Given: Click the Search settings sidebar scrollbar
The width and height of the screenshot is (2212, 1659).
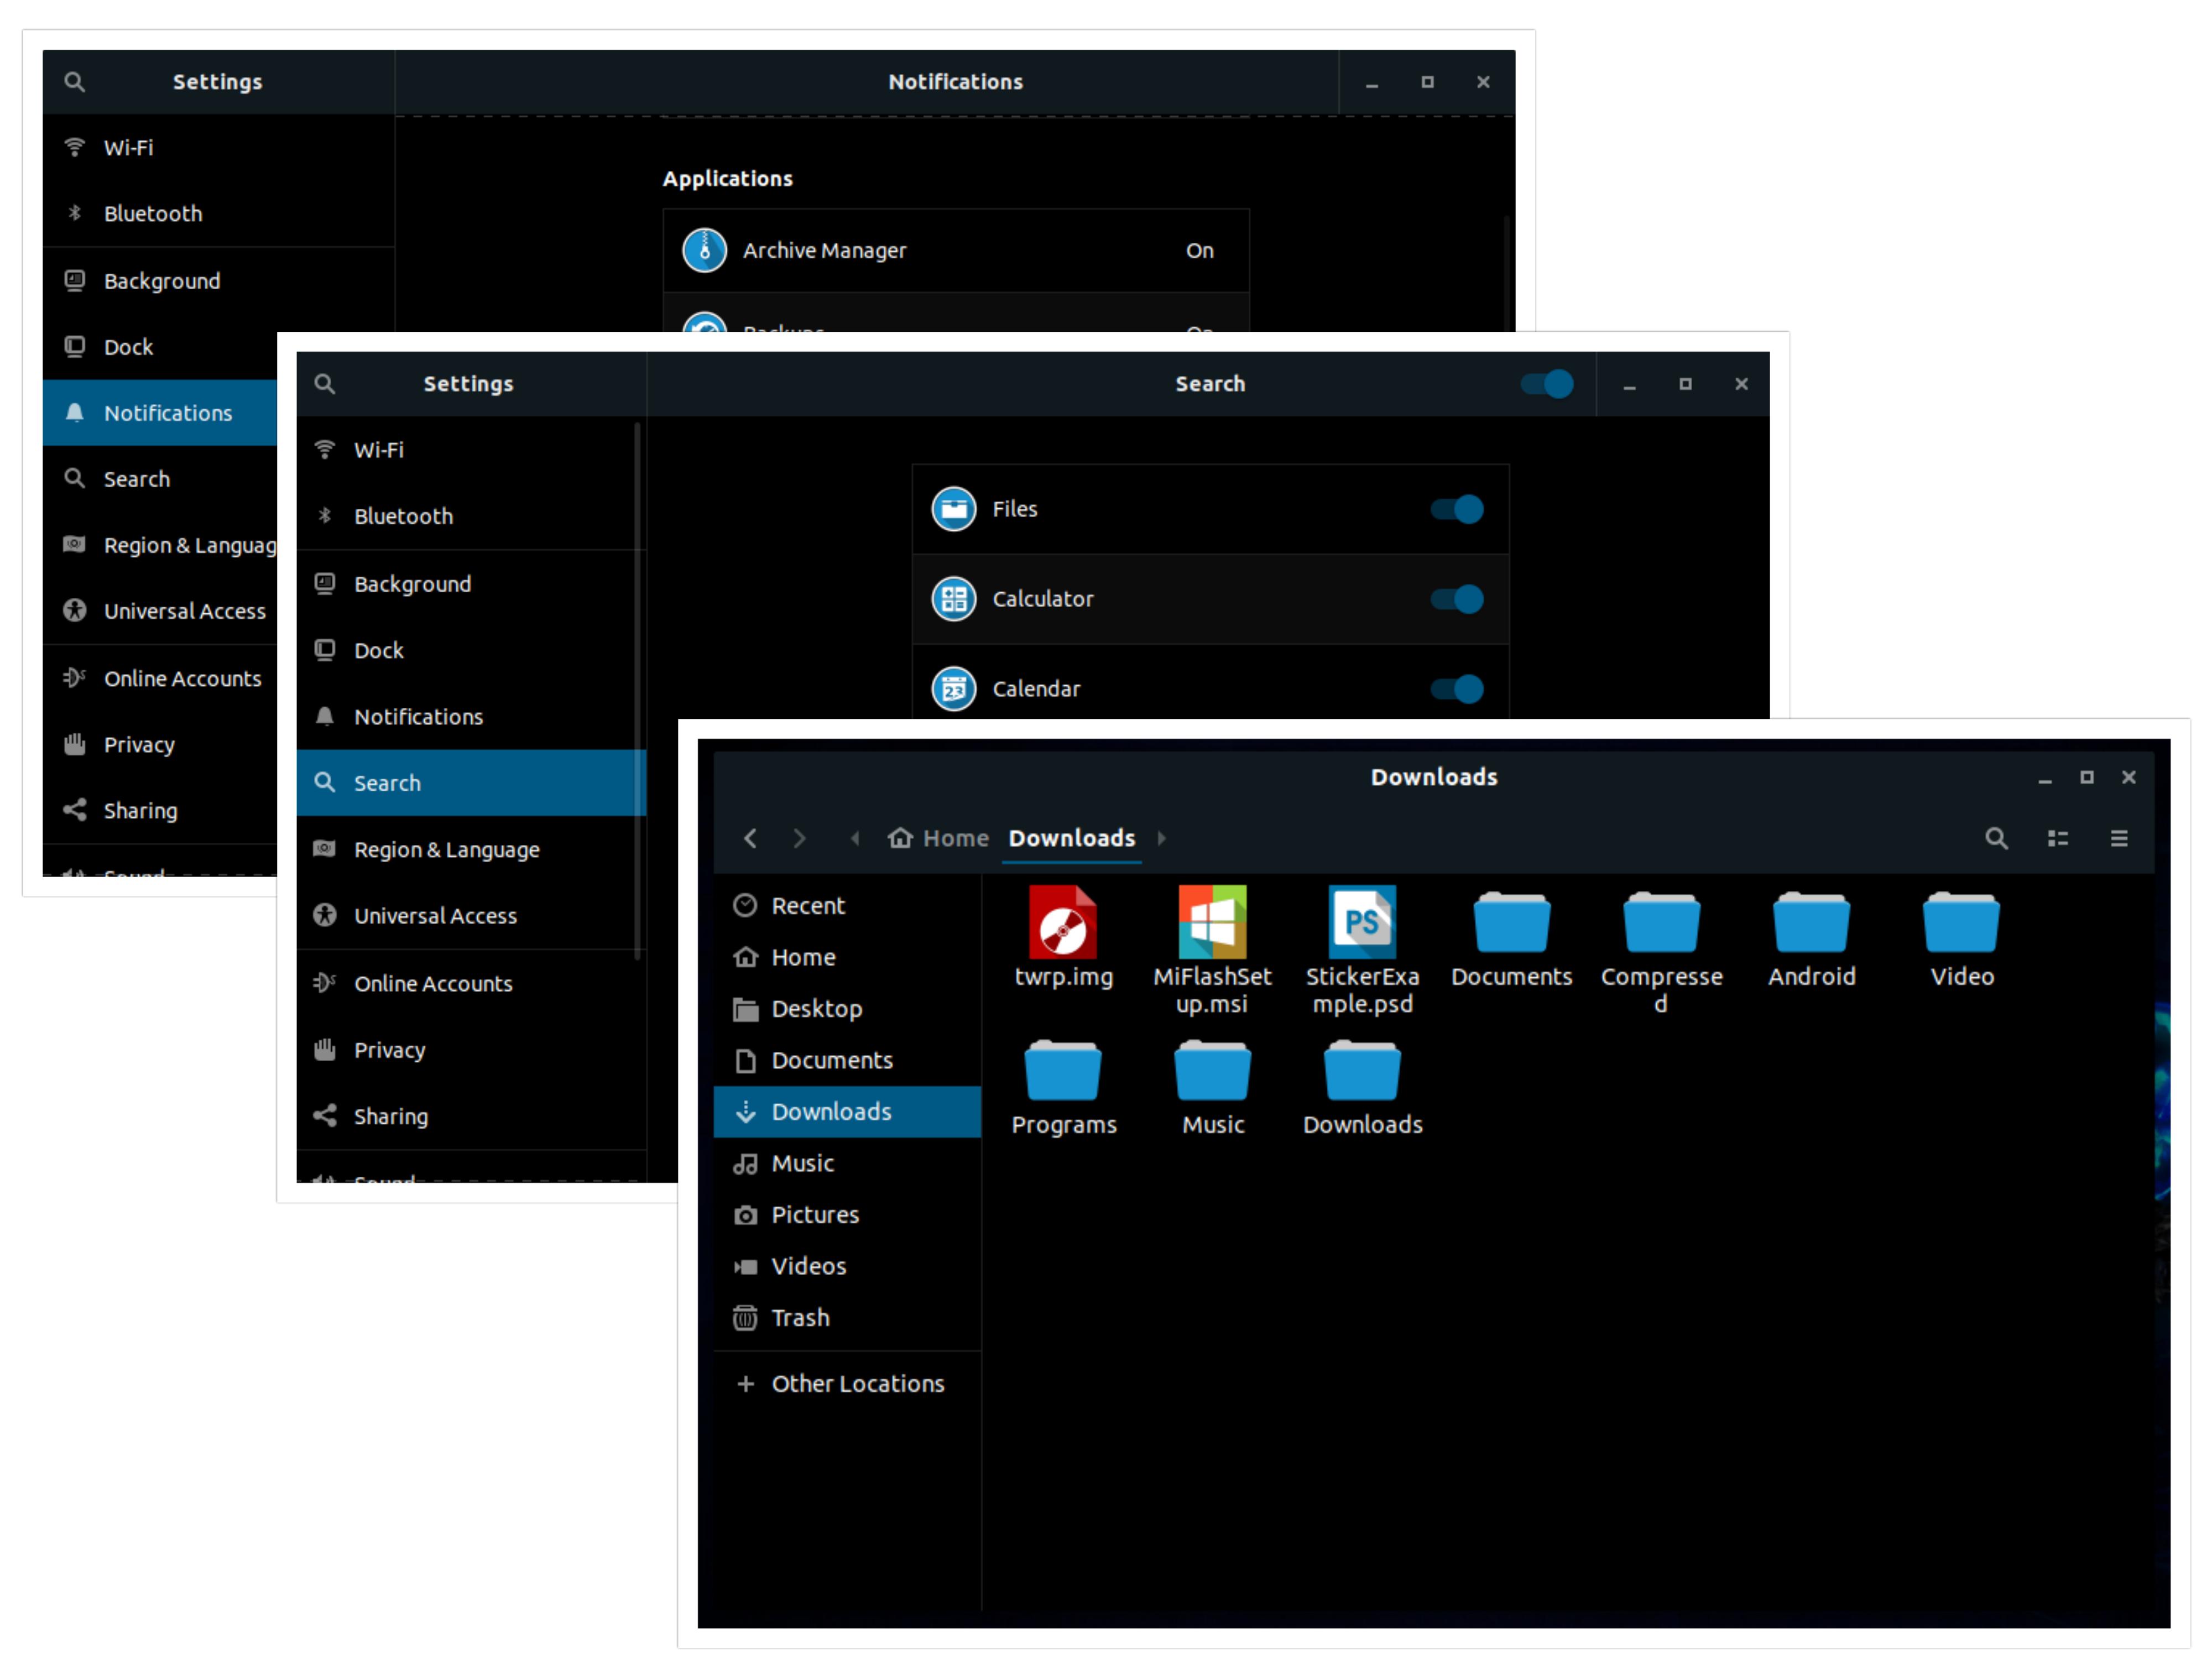Looking at the screenshot, I should [x=637, y=691].
